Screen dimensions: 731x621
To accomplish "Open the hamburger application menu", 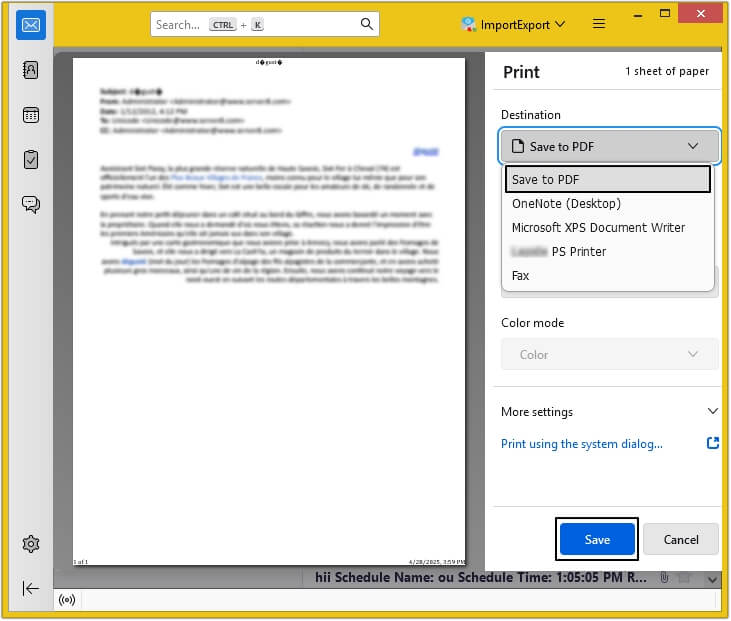I will tap(599, 24).
